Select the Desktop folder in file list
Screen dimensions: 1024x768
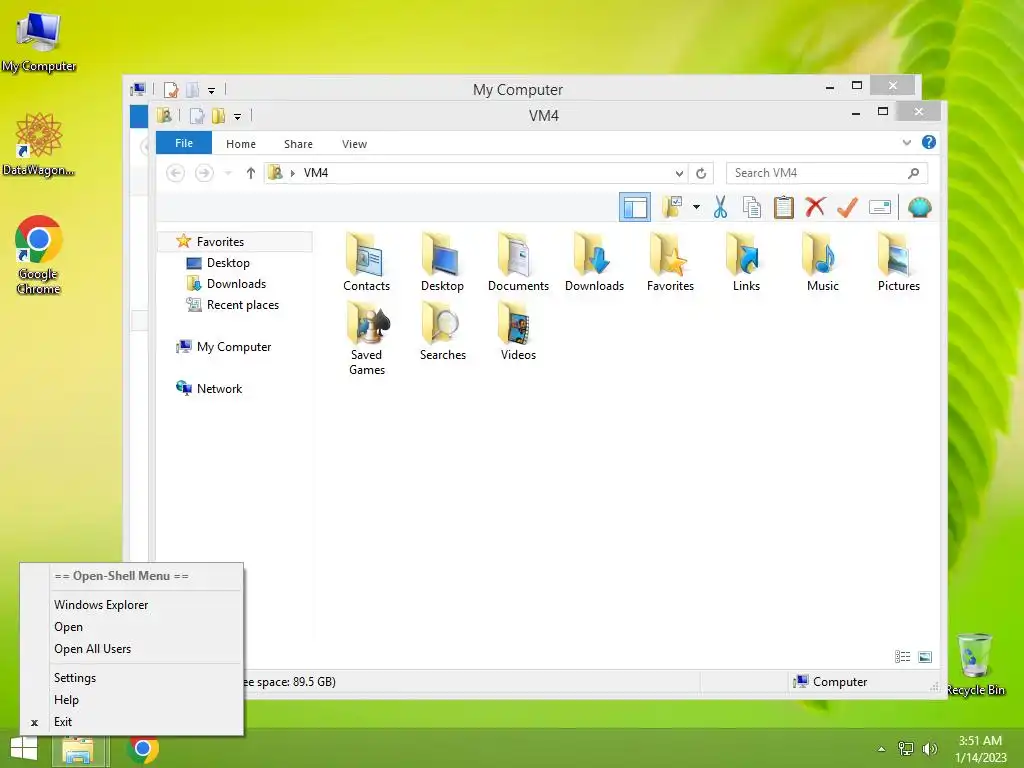[442, 263]
